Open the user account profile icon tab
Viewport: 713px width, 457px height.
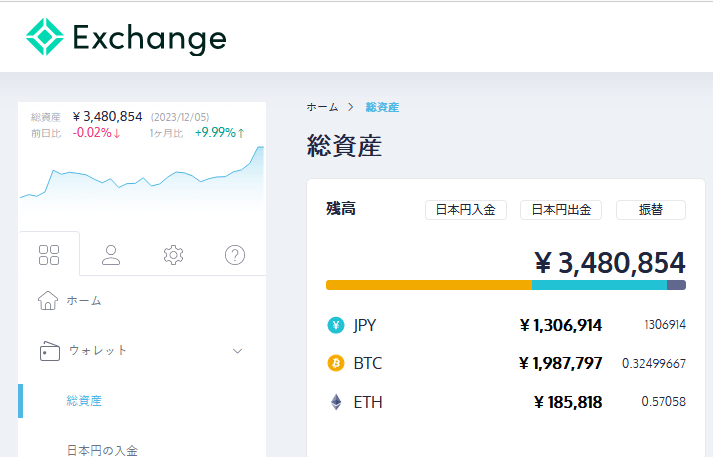coord(111,255)
